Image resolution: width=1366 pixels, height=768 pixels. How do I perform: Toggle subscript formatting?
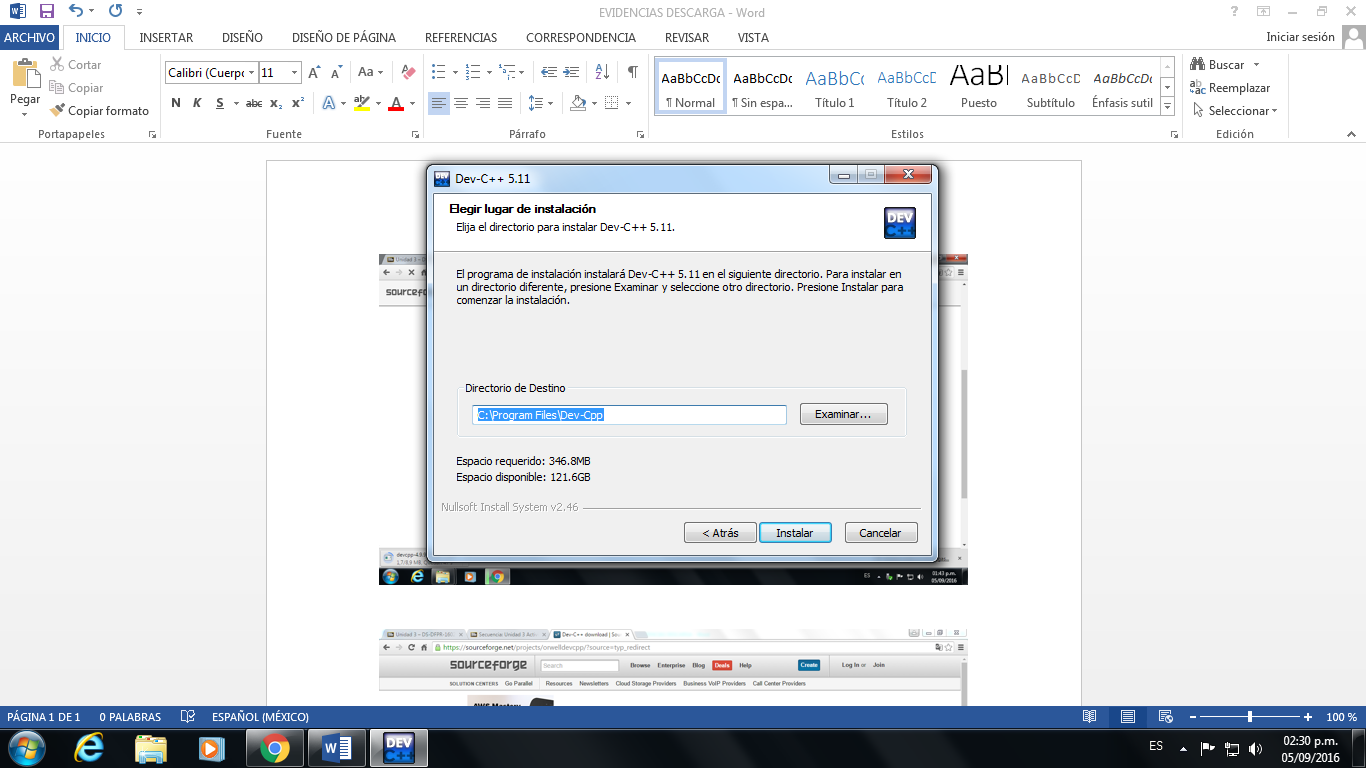[x=276, y=103]
